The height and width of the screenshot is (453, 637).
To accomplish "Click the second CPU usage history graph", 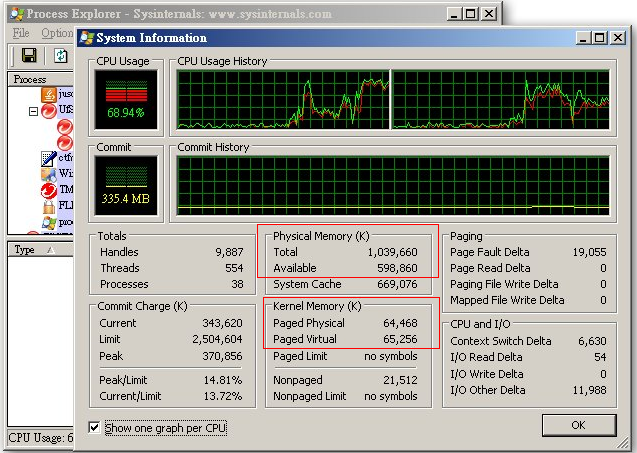I will [x=500, y=100].
